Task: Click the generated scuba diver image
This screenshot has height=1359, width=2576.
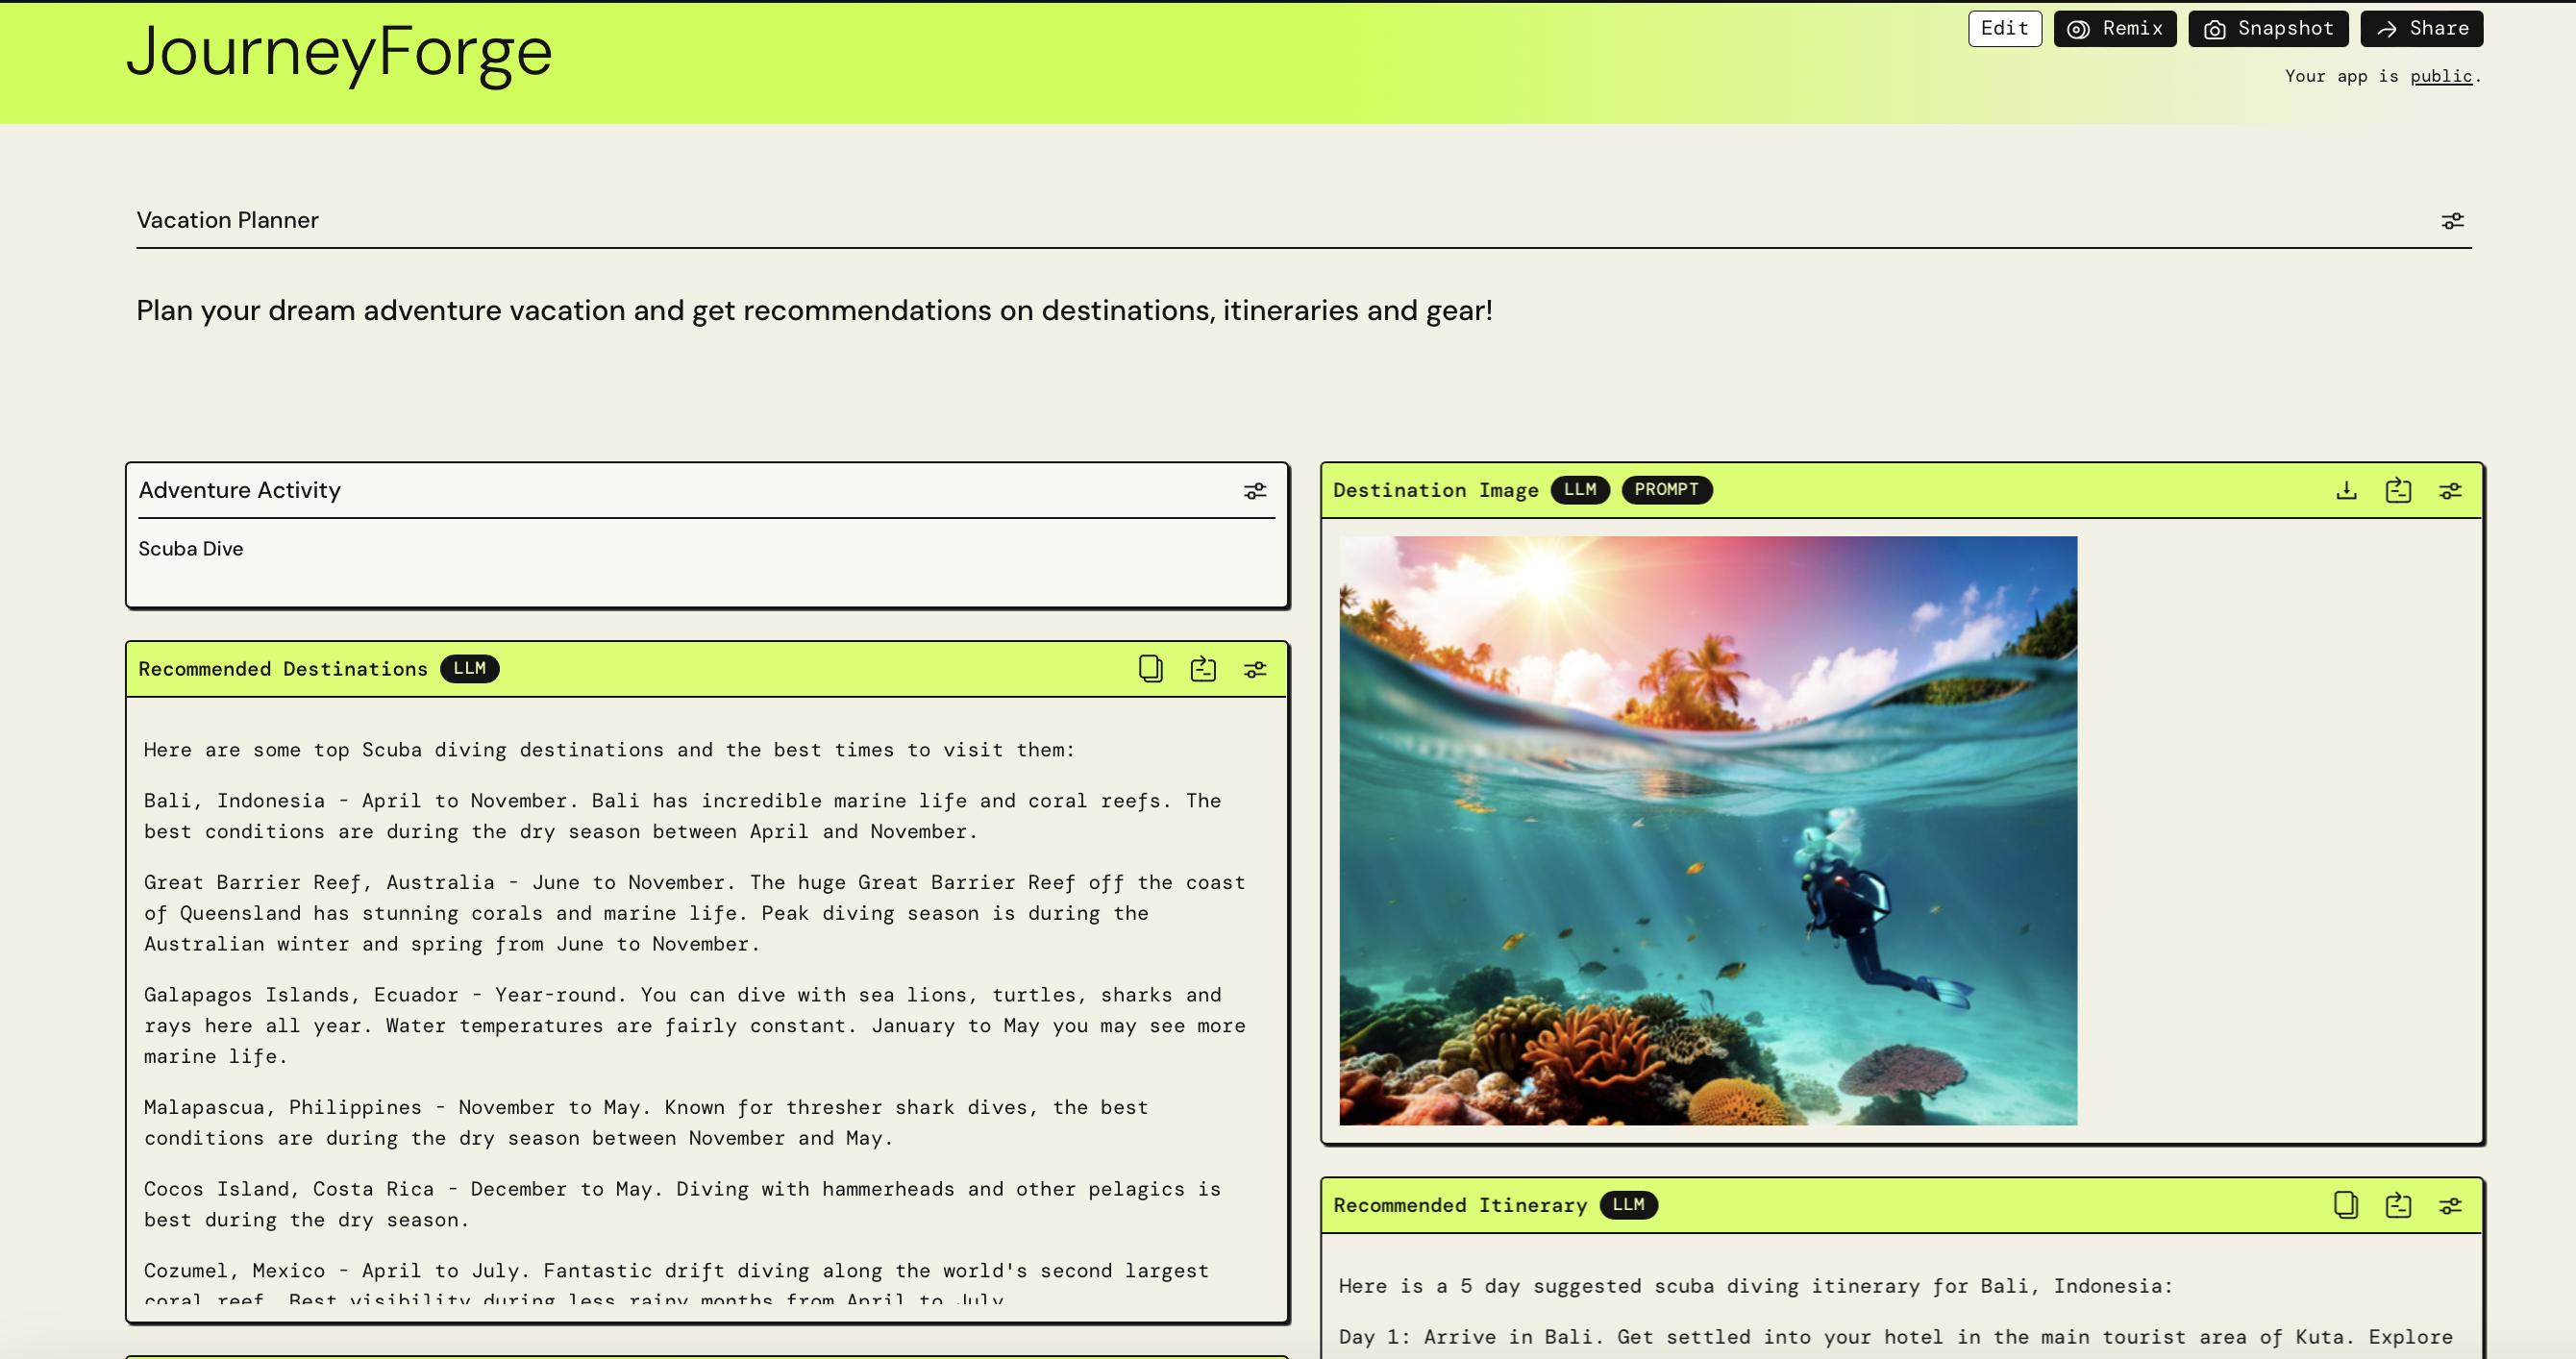Action: (x=1707, y=830)
